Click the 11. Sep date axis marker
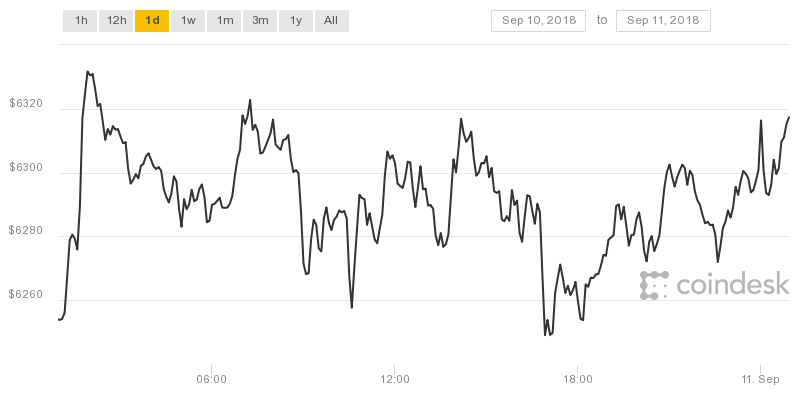 [x=760, y=380]
